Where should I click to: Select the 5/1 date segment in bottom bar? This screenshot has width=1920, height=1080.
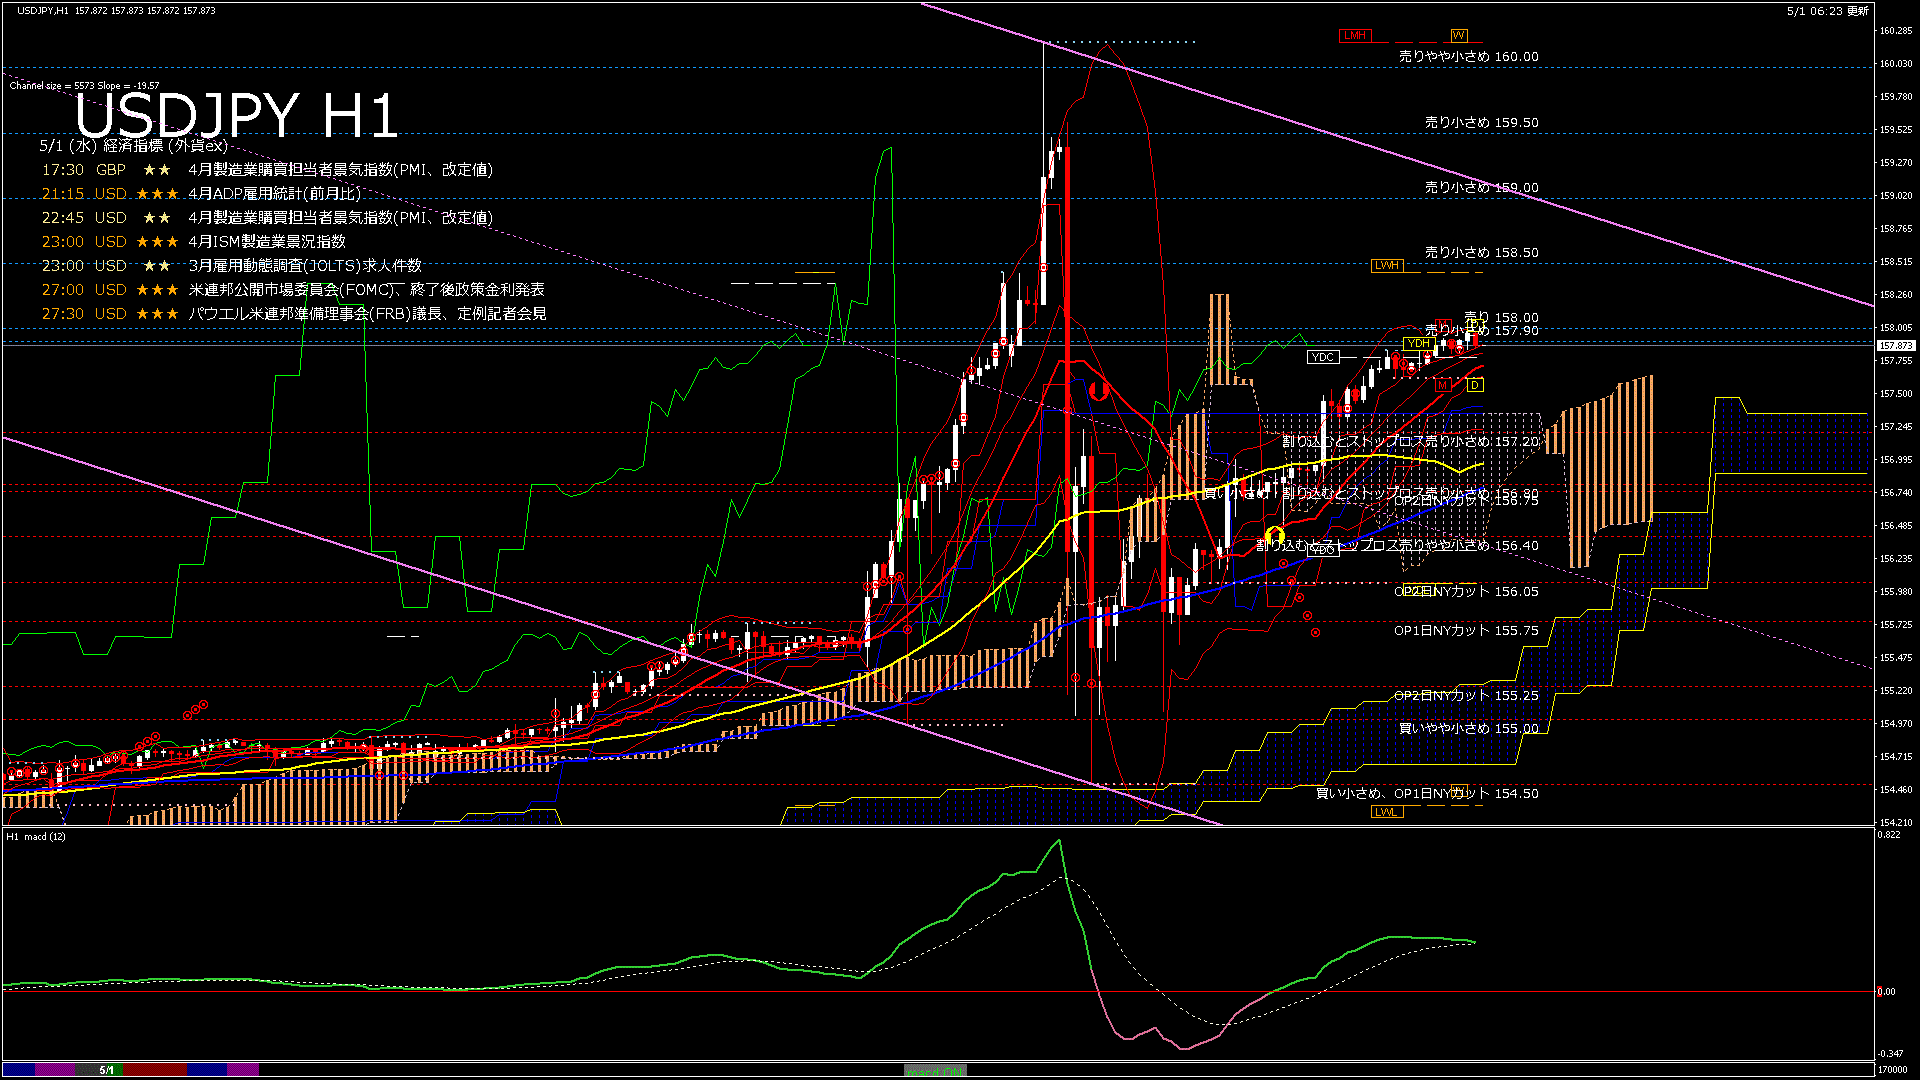point(106,1070)
